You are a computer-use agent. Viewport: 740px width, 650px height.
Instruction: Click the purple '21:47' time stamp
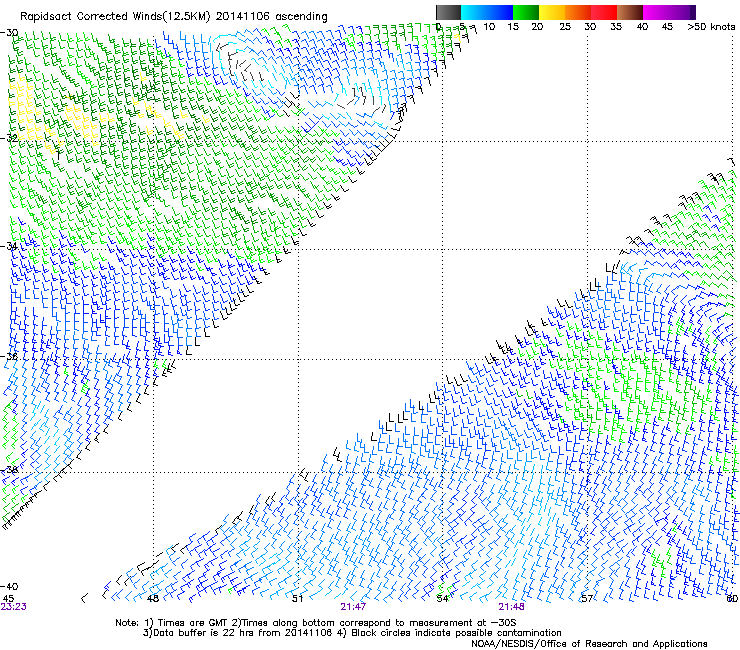pos(353,607)
